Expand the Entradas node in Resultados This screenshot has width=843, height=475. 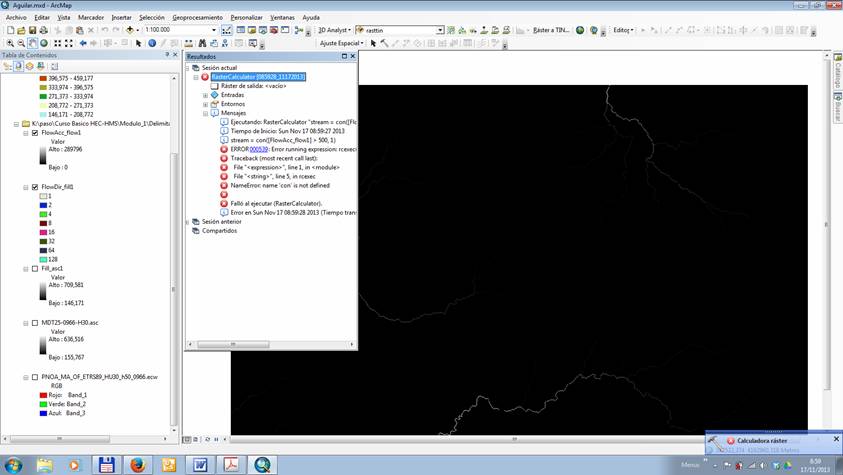205,95
